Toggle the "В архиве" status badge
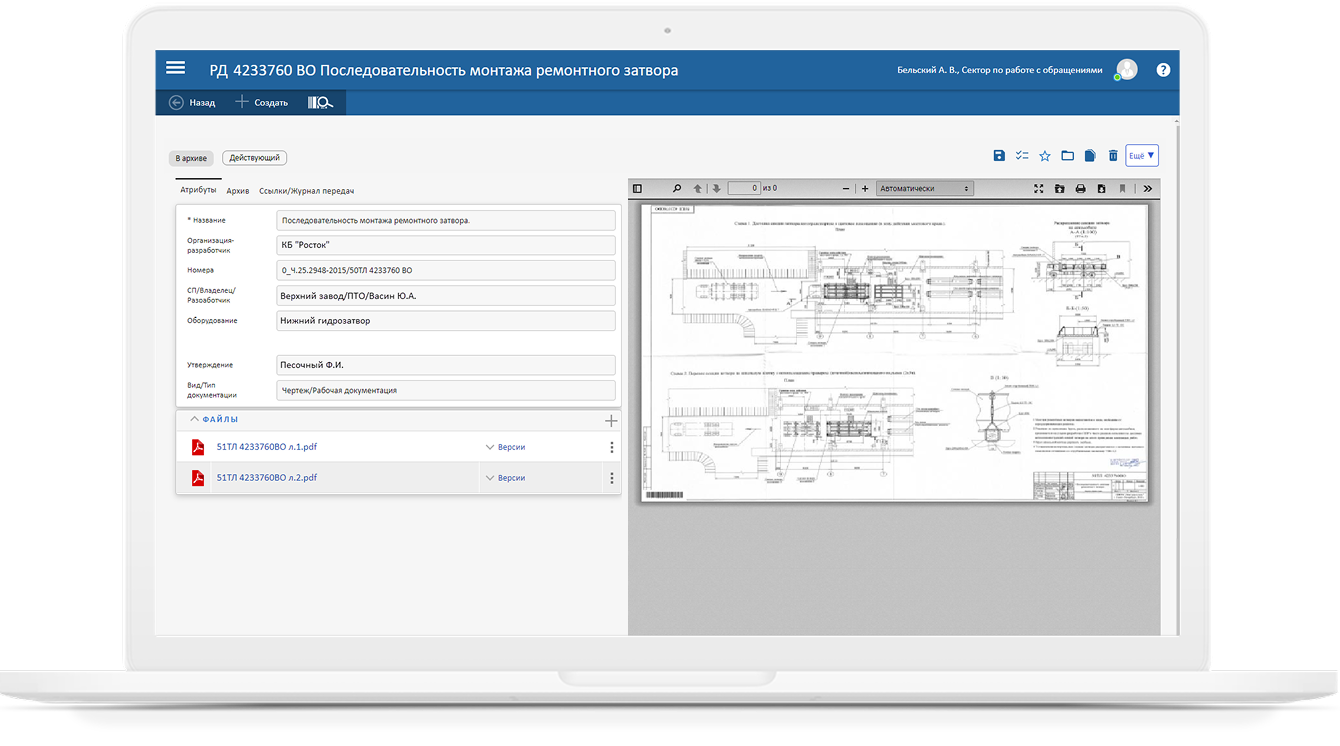Viewport: 1340px width, 746px height. pyautogui.click(x=191, y=158)
